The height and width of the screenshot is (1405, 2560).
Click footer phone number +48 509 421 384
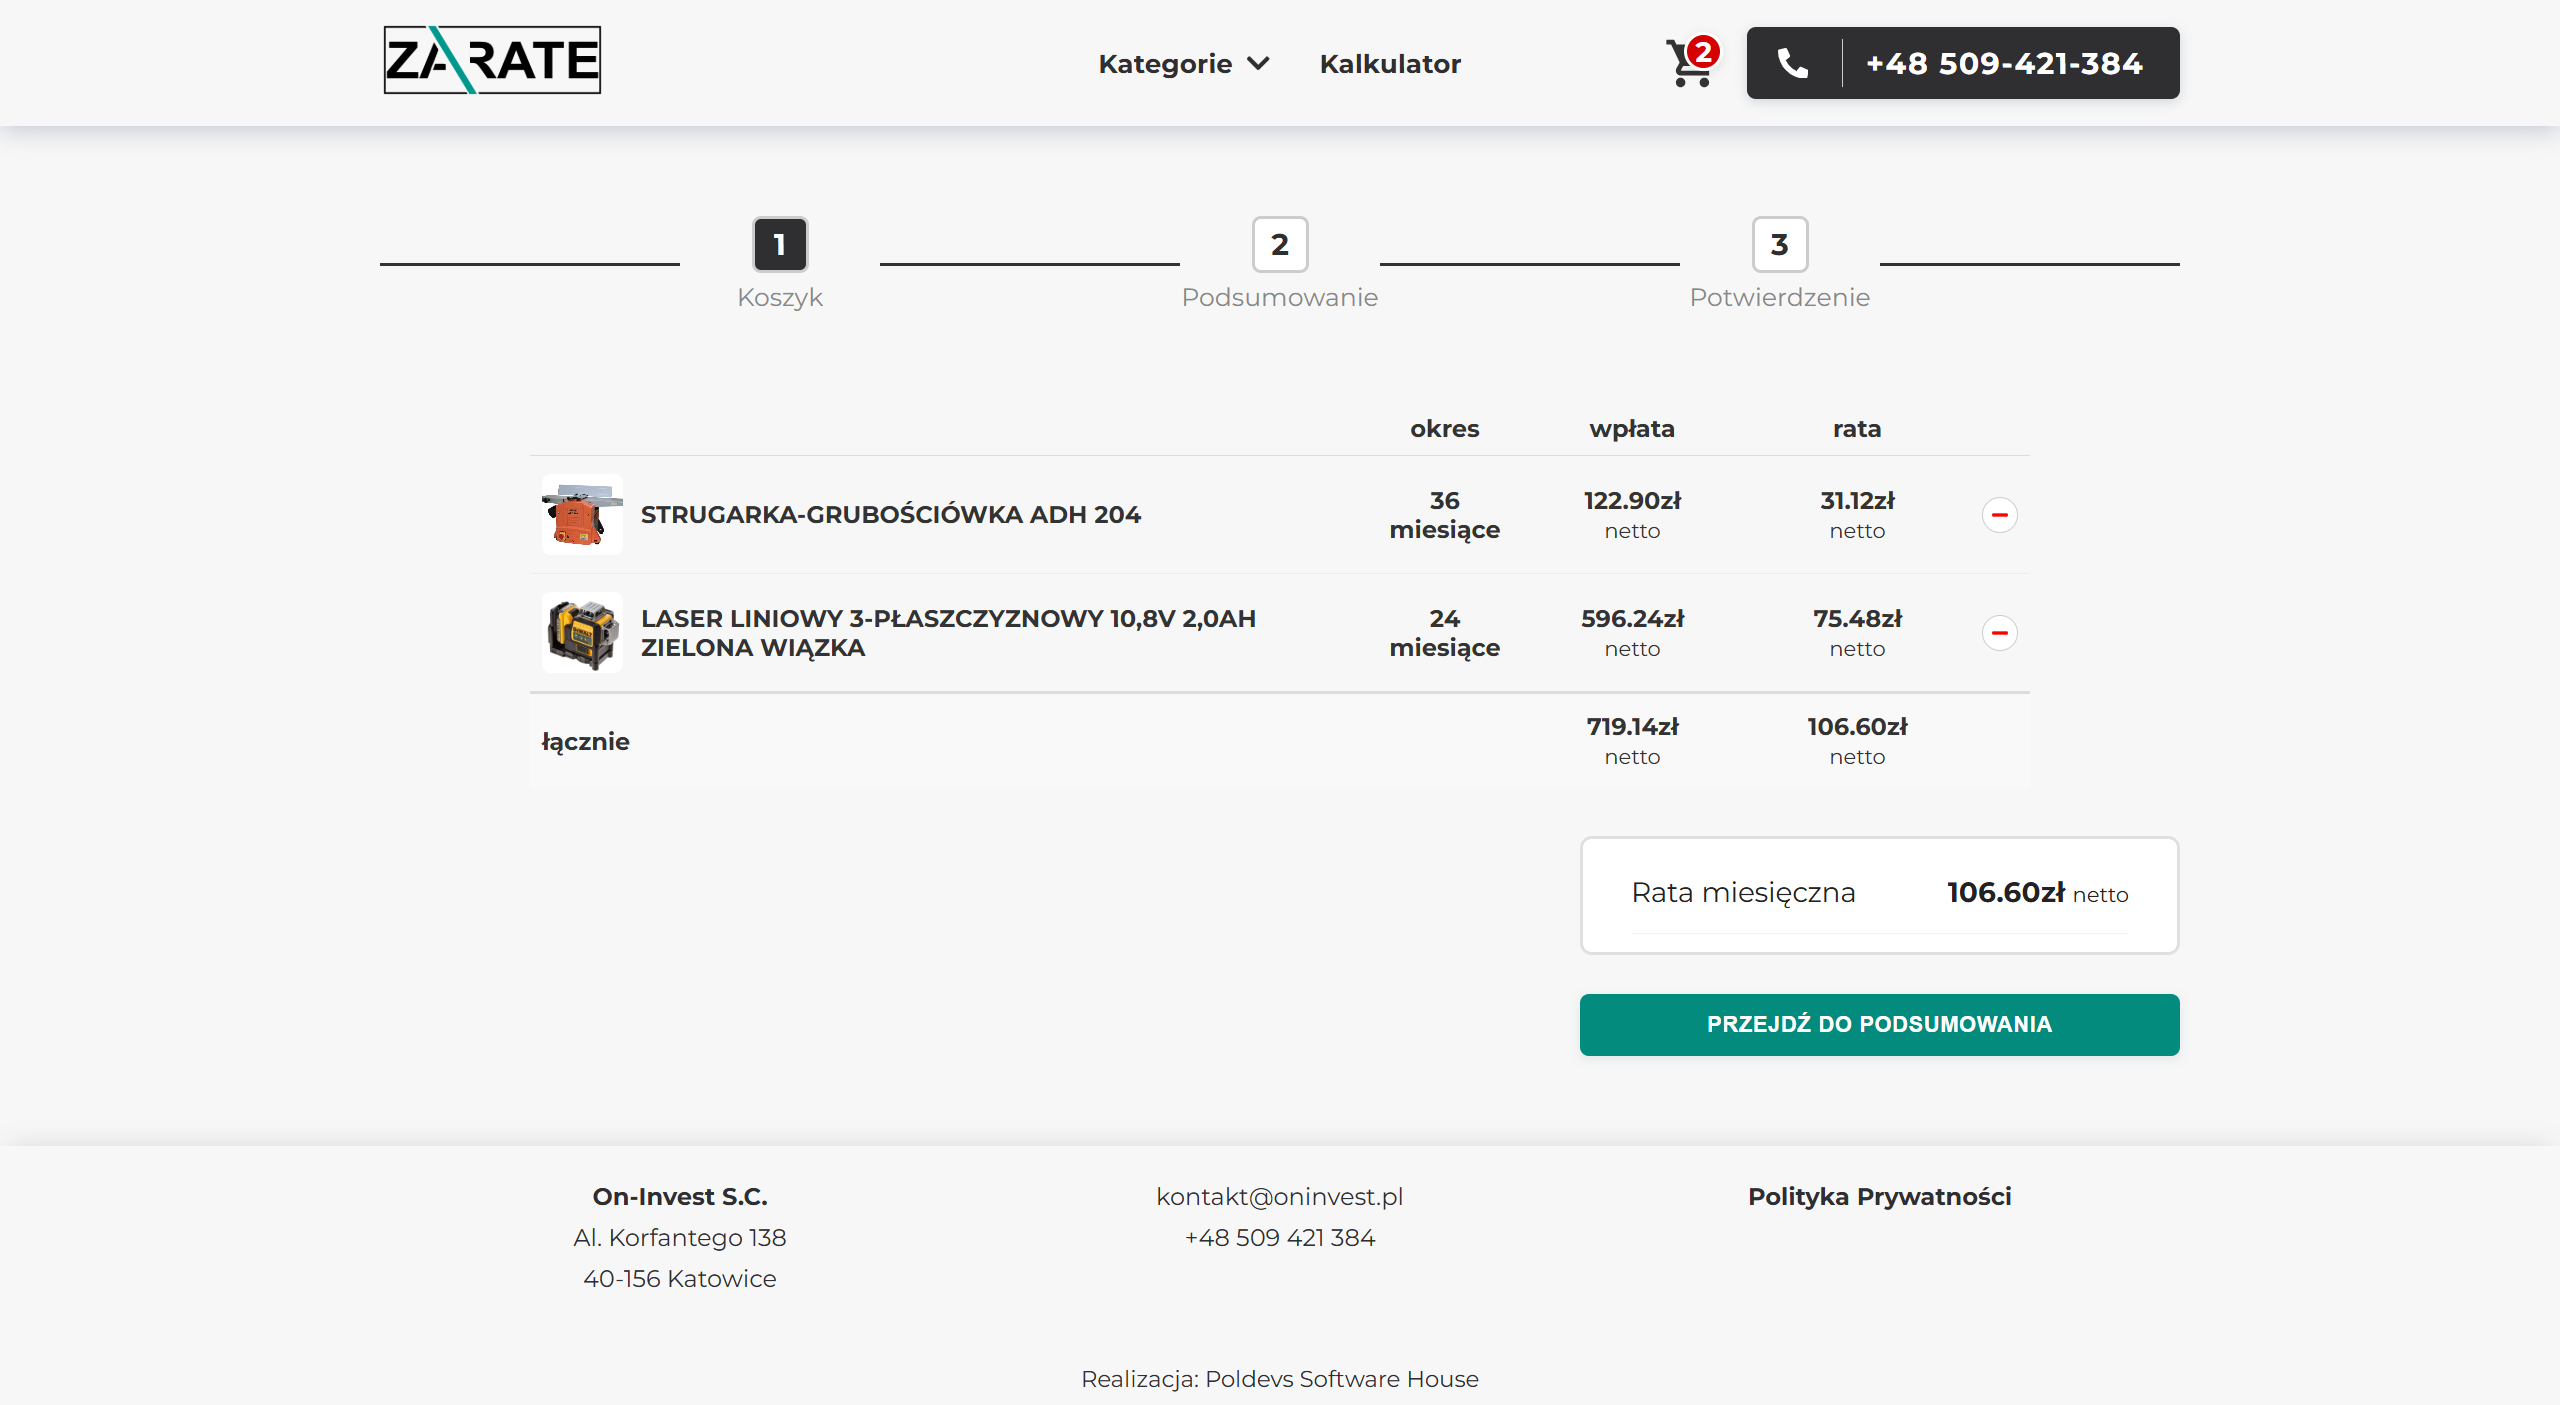(1280, 1237)
